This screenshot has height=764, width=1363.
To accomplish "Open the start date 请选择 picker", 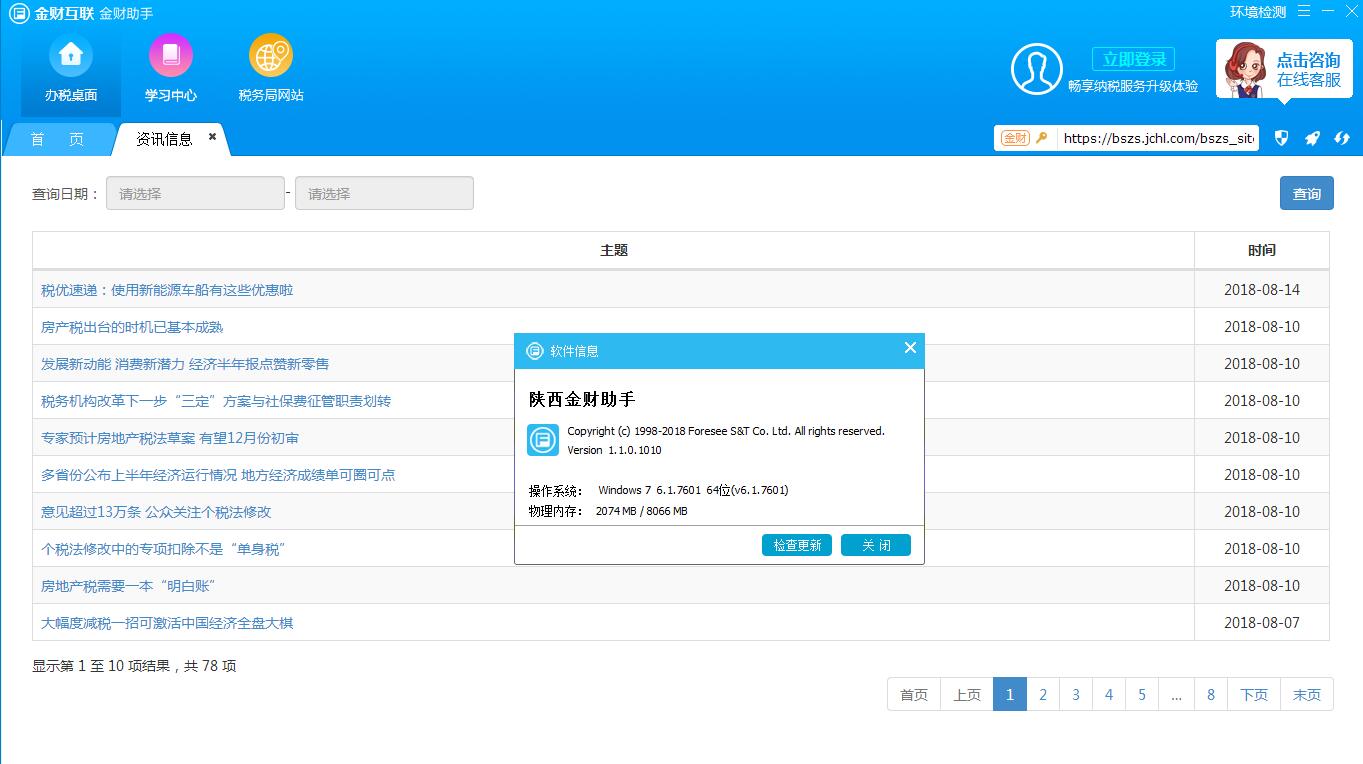I will point(195,193).
